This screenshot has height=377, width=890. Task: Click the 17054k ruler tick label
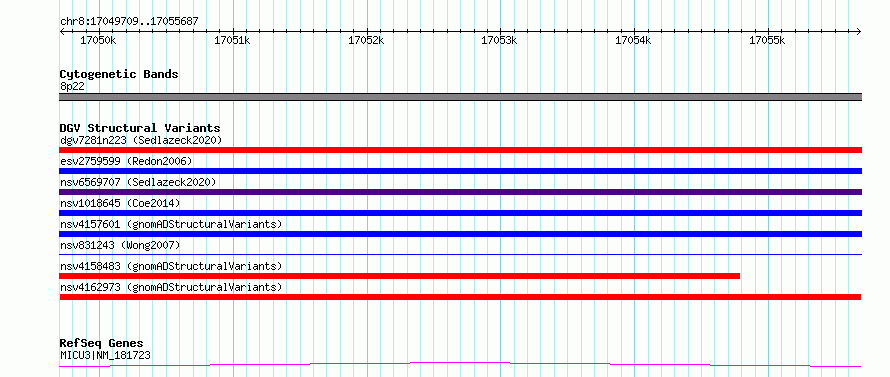point(633,40)
